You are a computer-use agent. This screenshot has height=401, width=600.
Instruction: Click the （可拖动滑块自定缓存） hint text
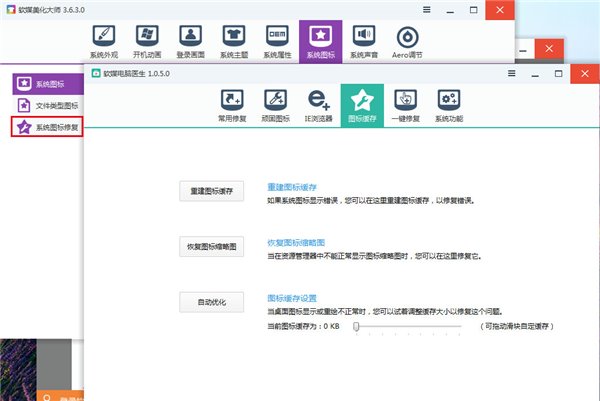click(517, 326)
